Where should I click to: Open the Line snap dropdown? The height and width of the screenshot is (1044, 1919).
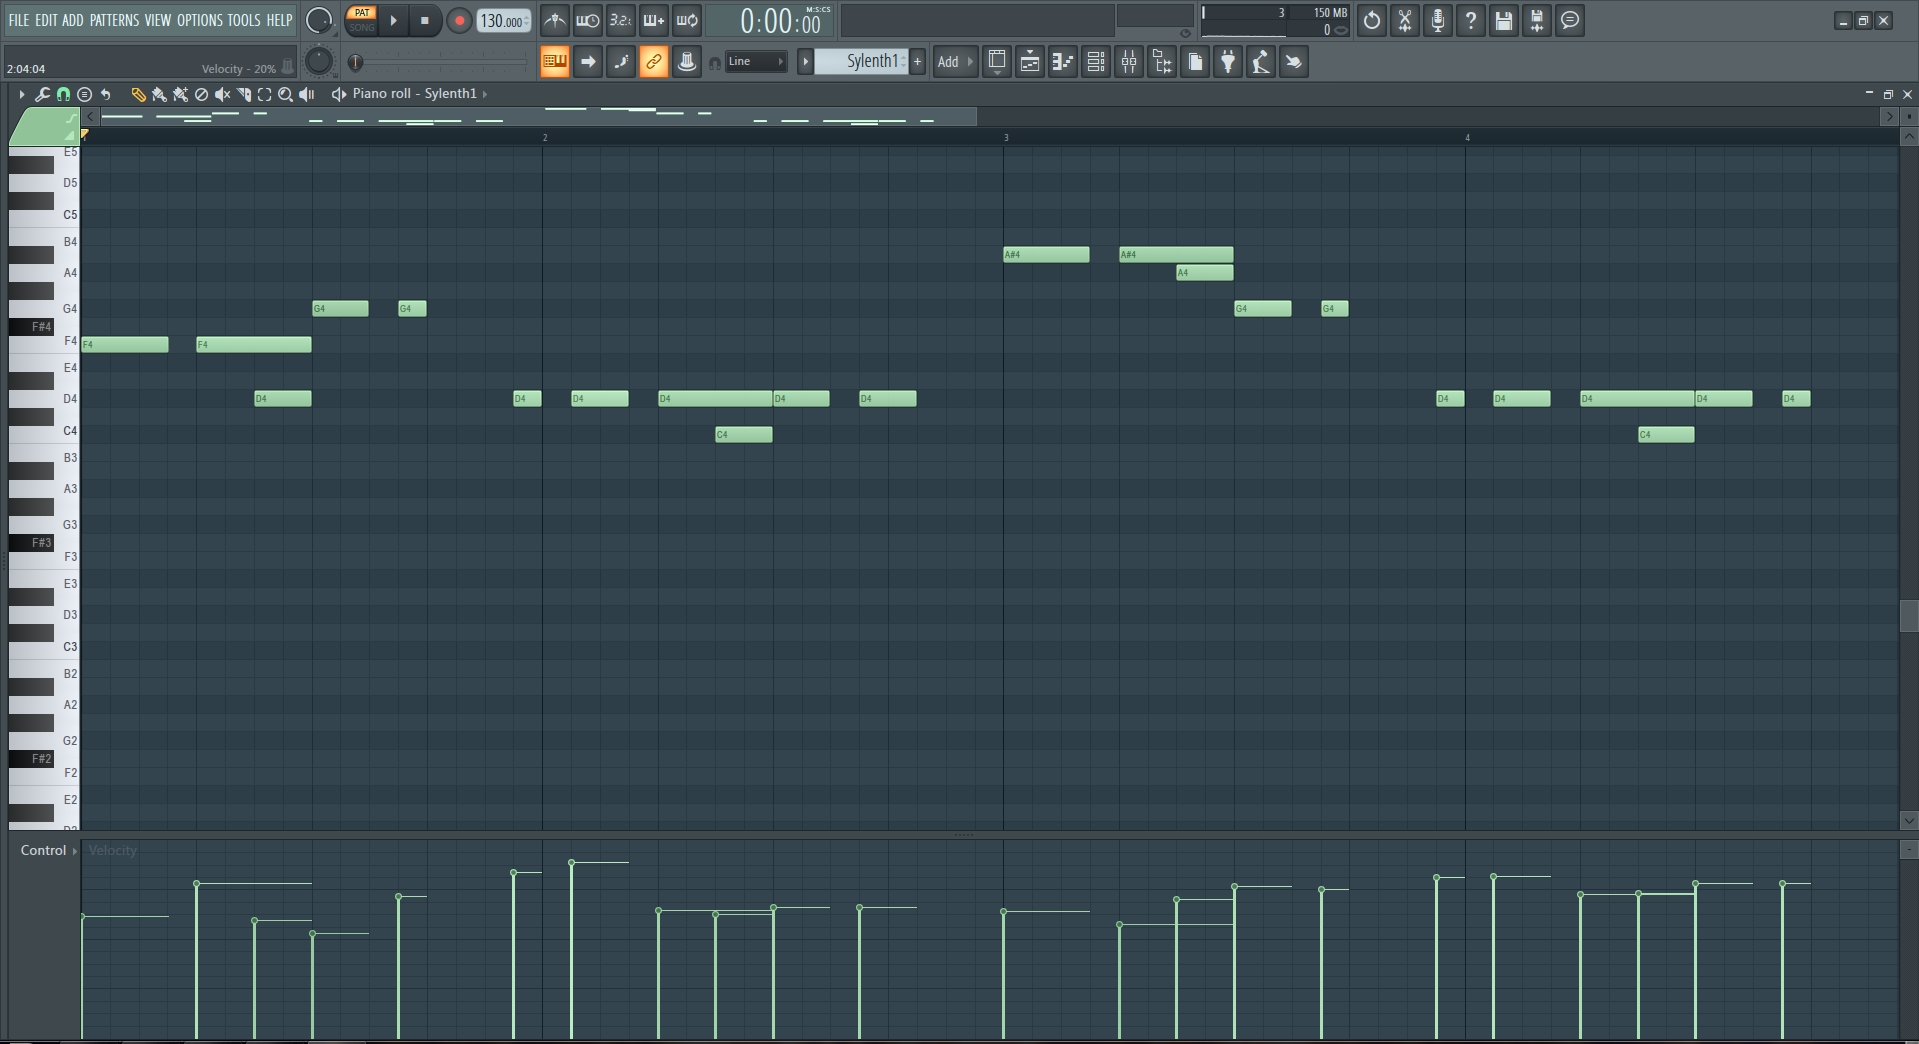755,62
